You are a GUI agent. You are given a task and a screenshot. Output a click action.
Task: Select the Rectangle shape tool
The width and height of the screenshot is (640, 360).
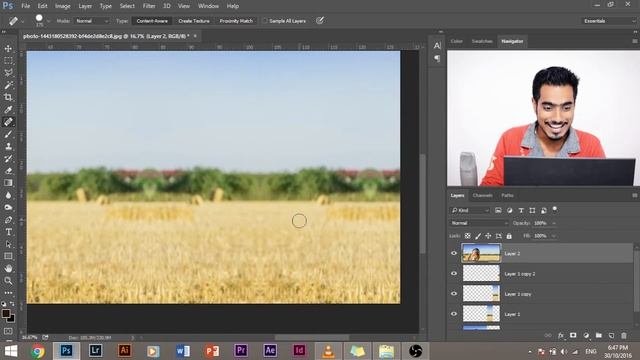(8, 256)
